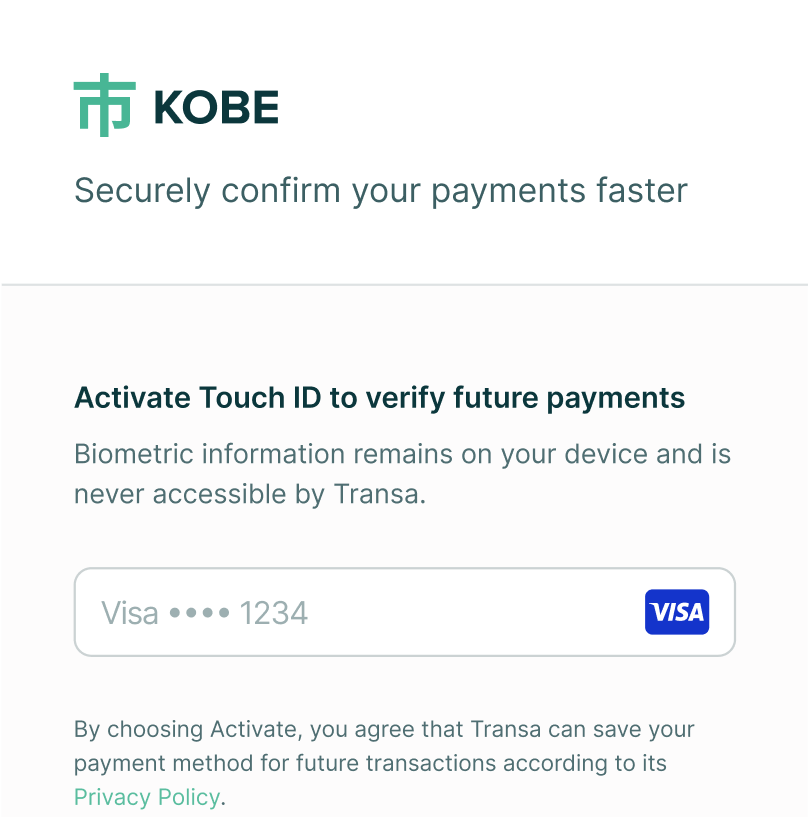The height and width of the screenshot is (817, 808).
Task: Click "future payments" in the bold heading
Action: [569, 398]
